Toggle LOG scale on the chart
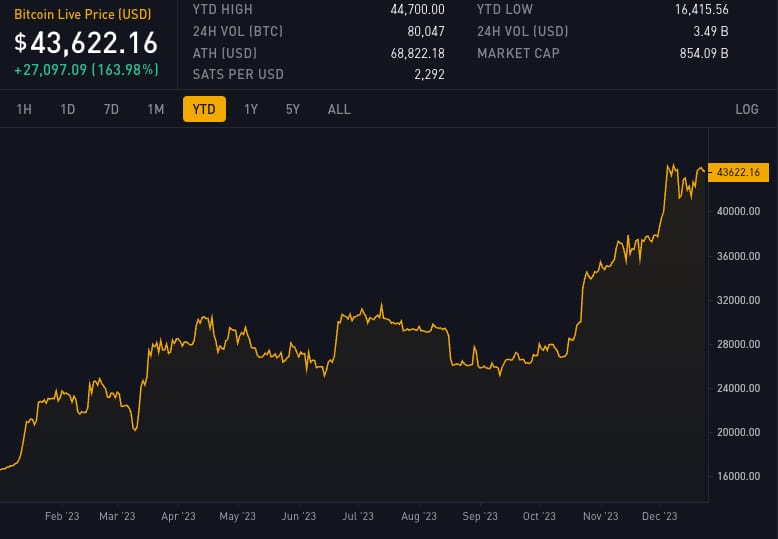The image size is (778, 539). pyautogui.click(x=747, y=109)
